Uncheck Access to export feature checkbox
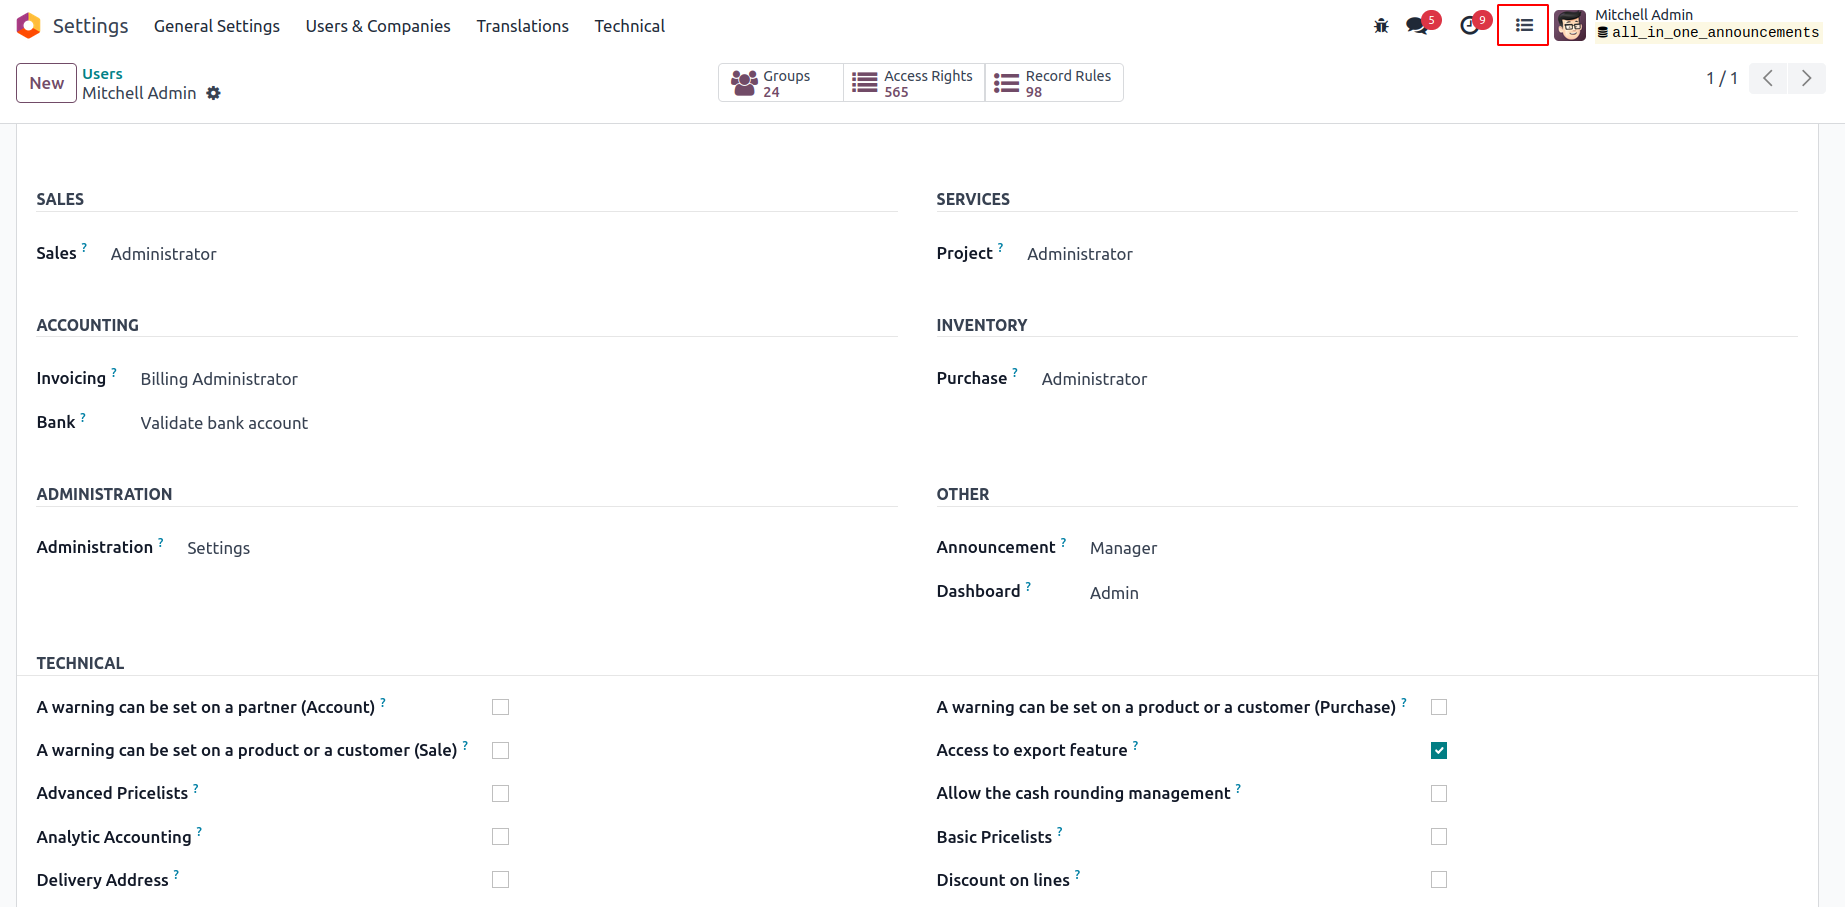The image size is (1845, 907). pos(1439,750)
